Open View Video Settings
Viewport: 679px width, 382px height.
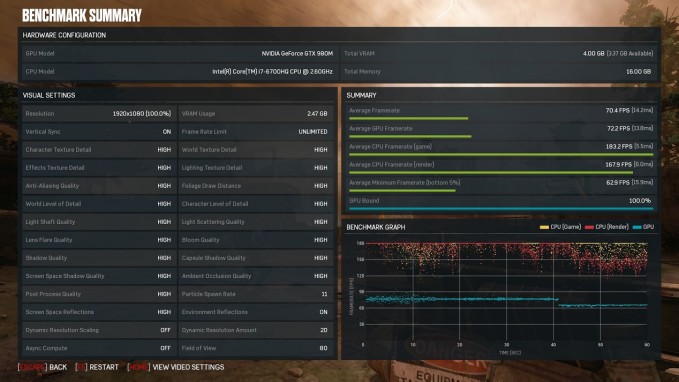pos(175,367)
